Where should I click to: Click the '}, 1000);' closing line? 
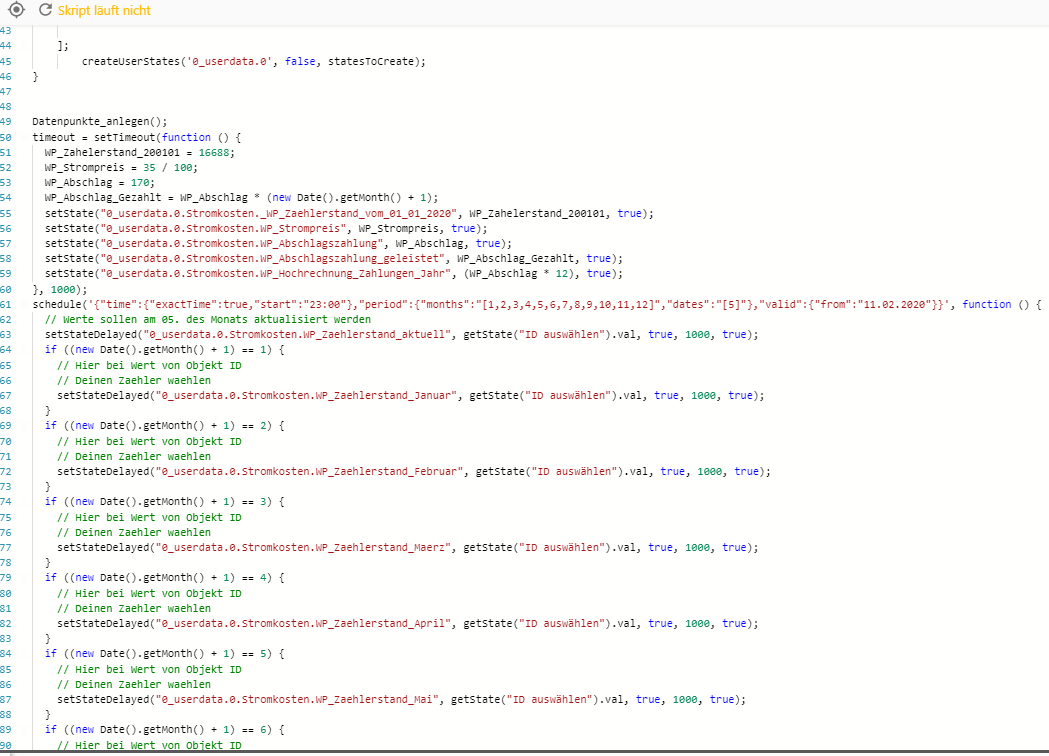60,290
